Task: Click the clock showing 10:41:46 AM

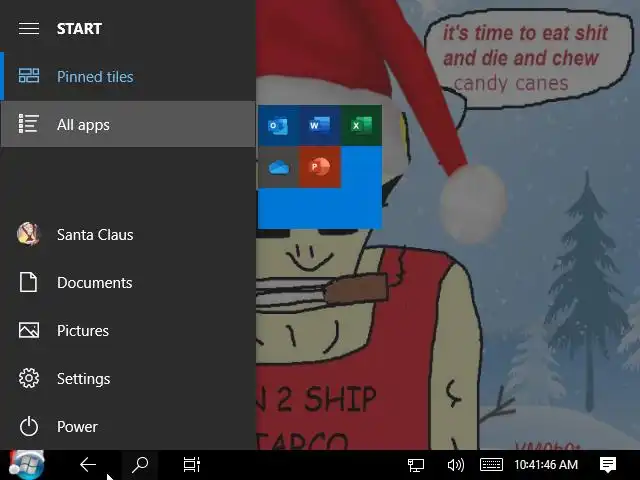Action: [546, 464]
